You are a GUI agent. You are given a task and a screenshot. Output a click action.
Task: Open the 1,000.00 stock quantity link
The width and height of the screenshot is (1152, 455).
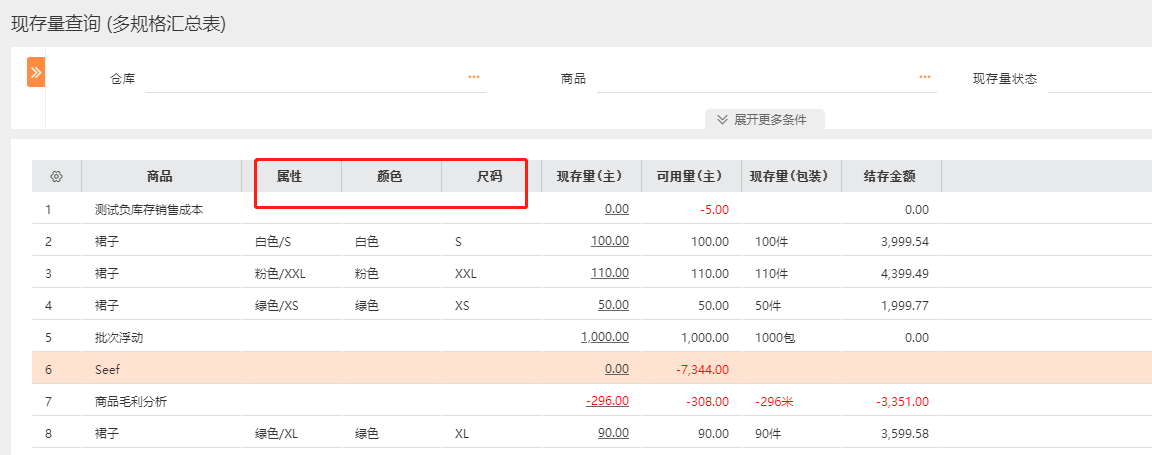[x=605, y=337]
